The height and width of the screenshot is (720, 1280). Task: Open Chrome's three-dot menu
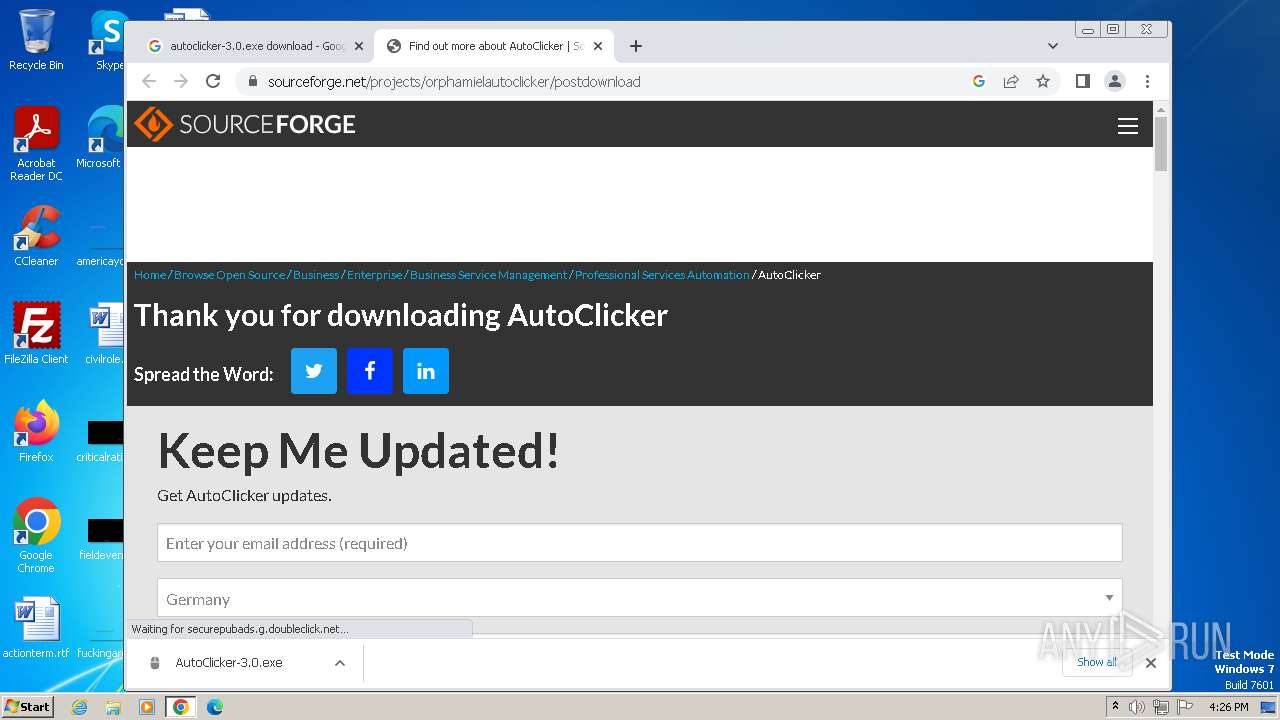coord(1147,81)
